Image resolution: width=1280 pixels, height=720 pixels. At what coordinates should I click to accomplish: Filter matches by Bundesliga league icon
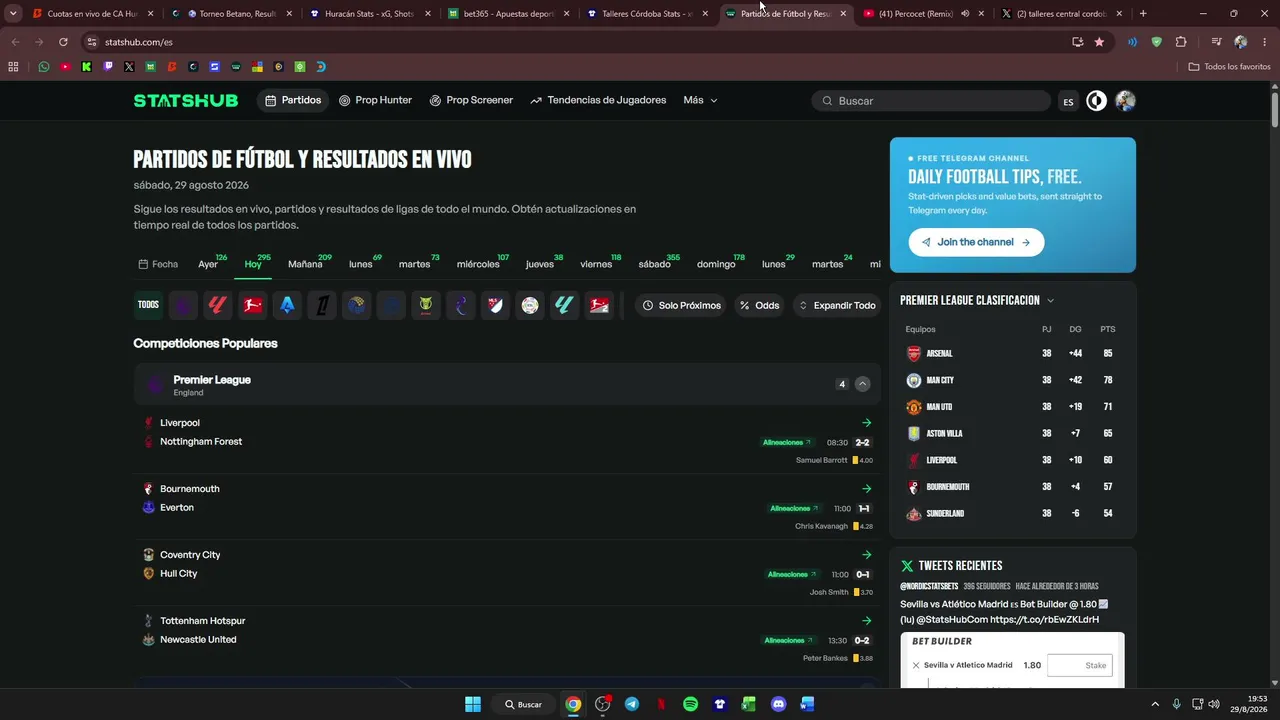pyautogui.click(x=252, y=305)
